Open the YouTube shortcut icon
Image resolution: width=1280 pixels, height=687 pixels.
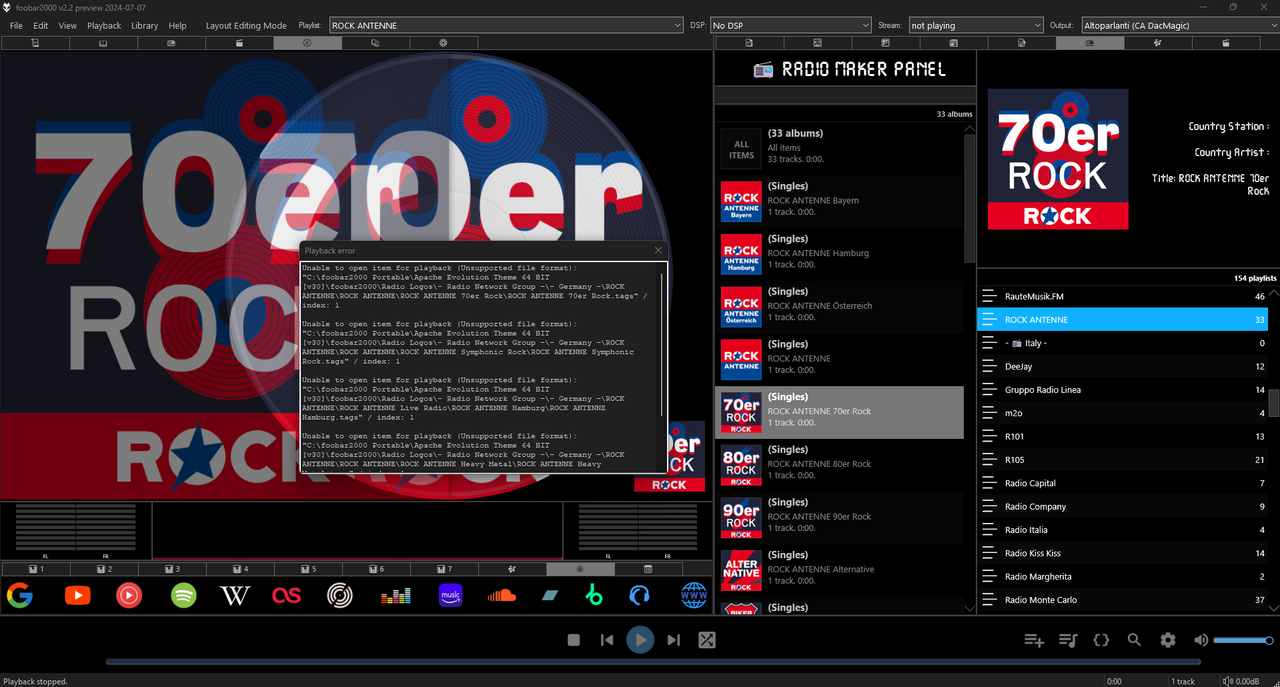[77, 596]
